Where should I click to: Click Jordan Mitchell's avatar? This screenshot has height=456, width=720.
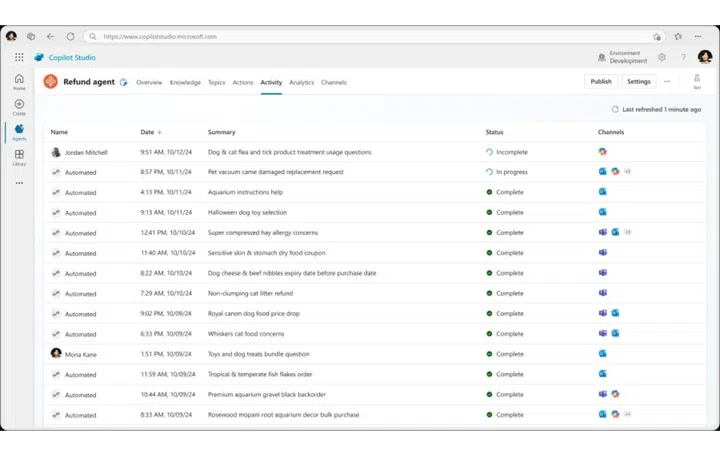coord(56,152)
